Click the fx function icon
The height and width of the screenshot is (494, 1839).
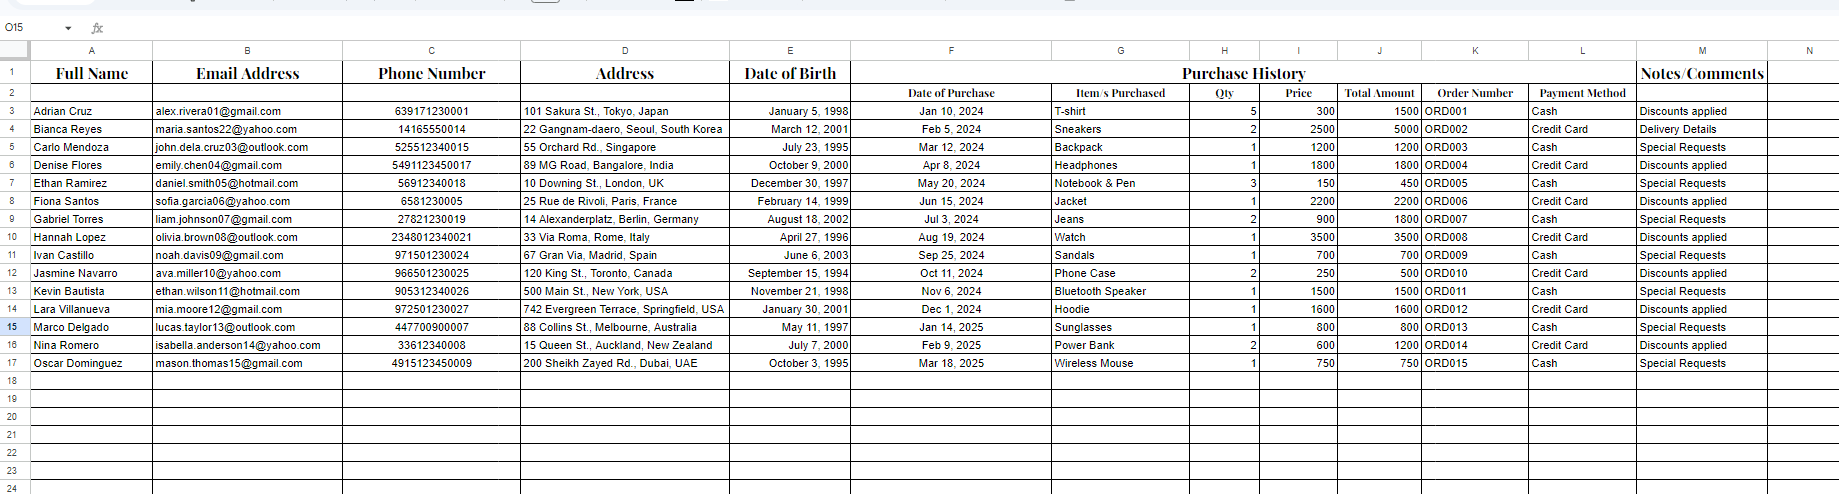coord(97,28)
